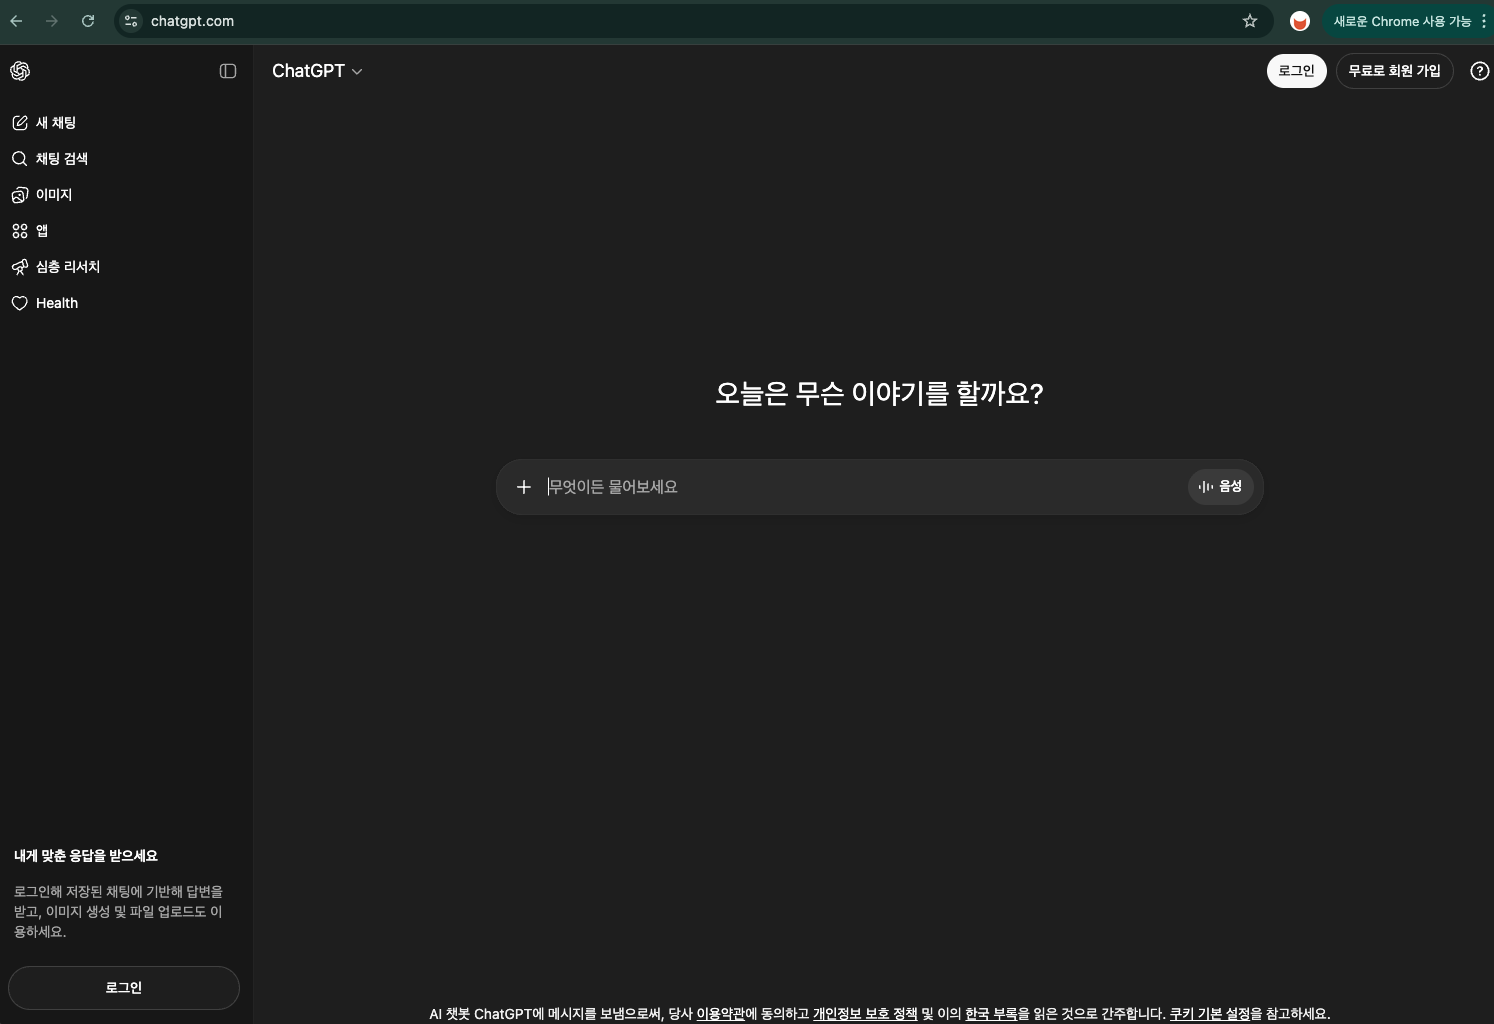Viewport: 1494px width, 1024px height.
Task: Open 채팅 검색 to search chats
Action: [126, 159]
